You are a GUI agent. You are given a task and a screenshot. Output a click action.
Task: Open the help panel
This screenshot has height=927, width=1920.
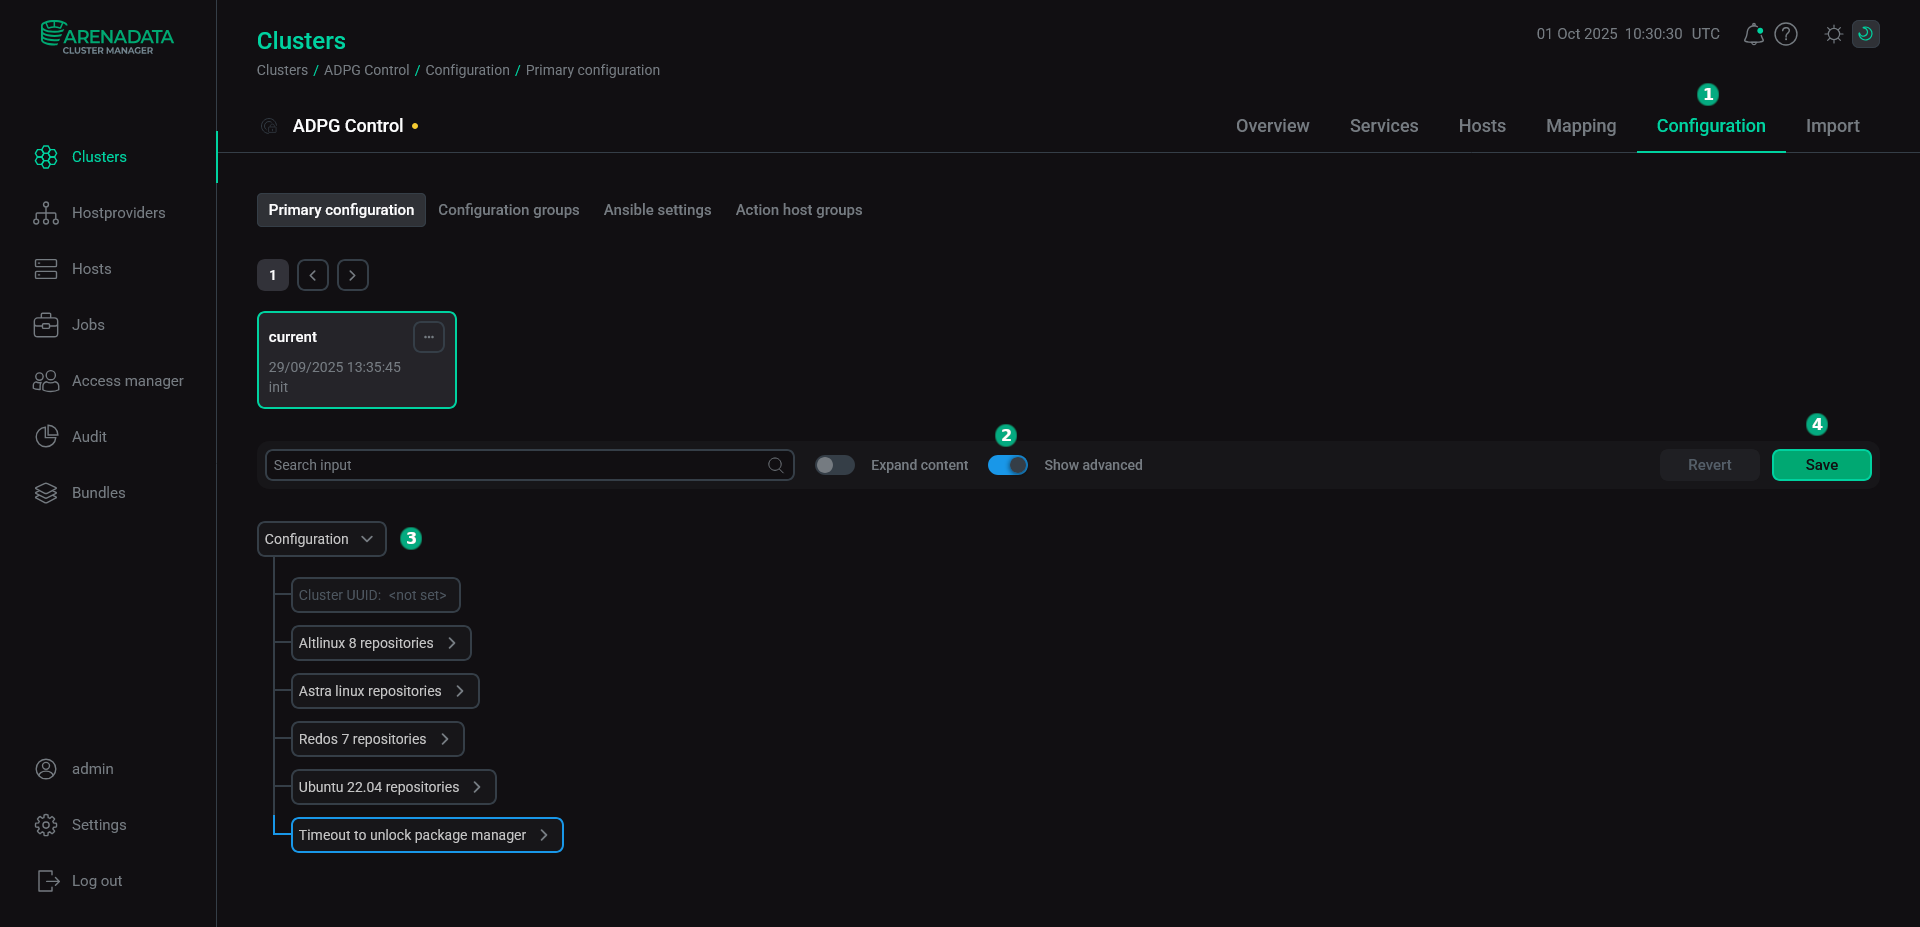click(1787, 33)
